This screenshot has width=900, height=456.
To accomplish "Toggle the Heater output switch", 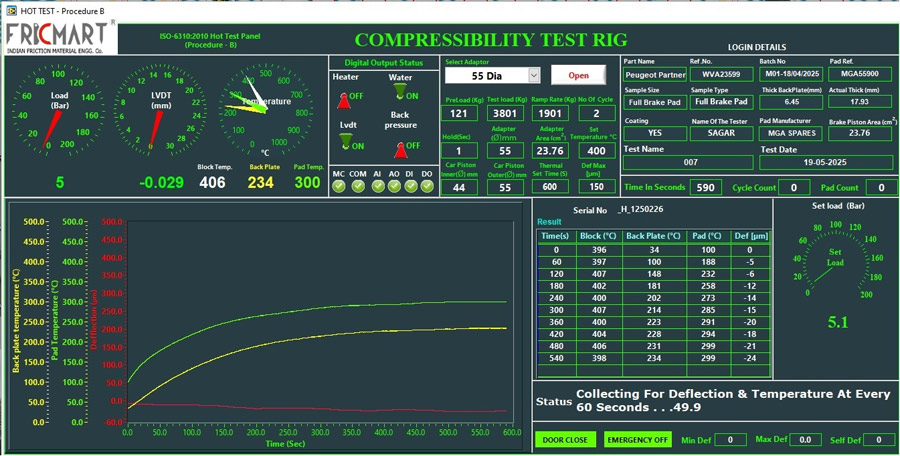I will [x=344, y=99].
